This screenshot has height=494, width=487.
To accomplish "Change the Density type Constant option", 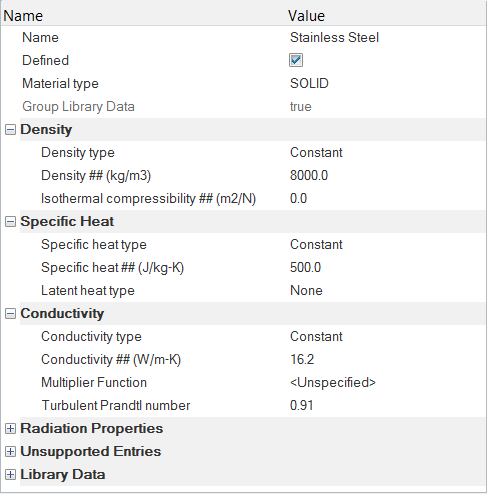I will [x=386, y=153].
